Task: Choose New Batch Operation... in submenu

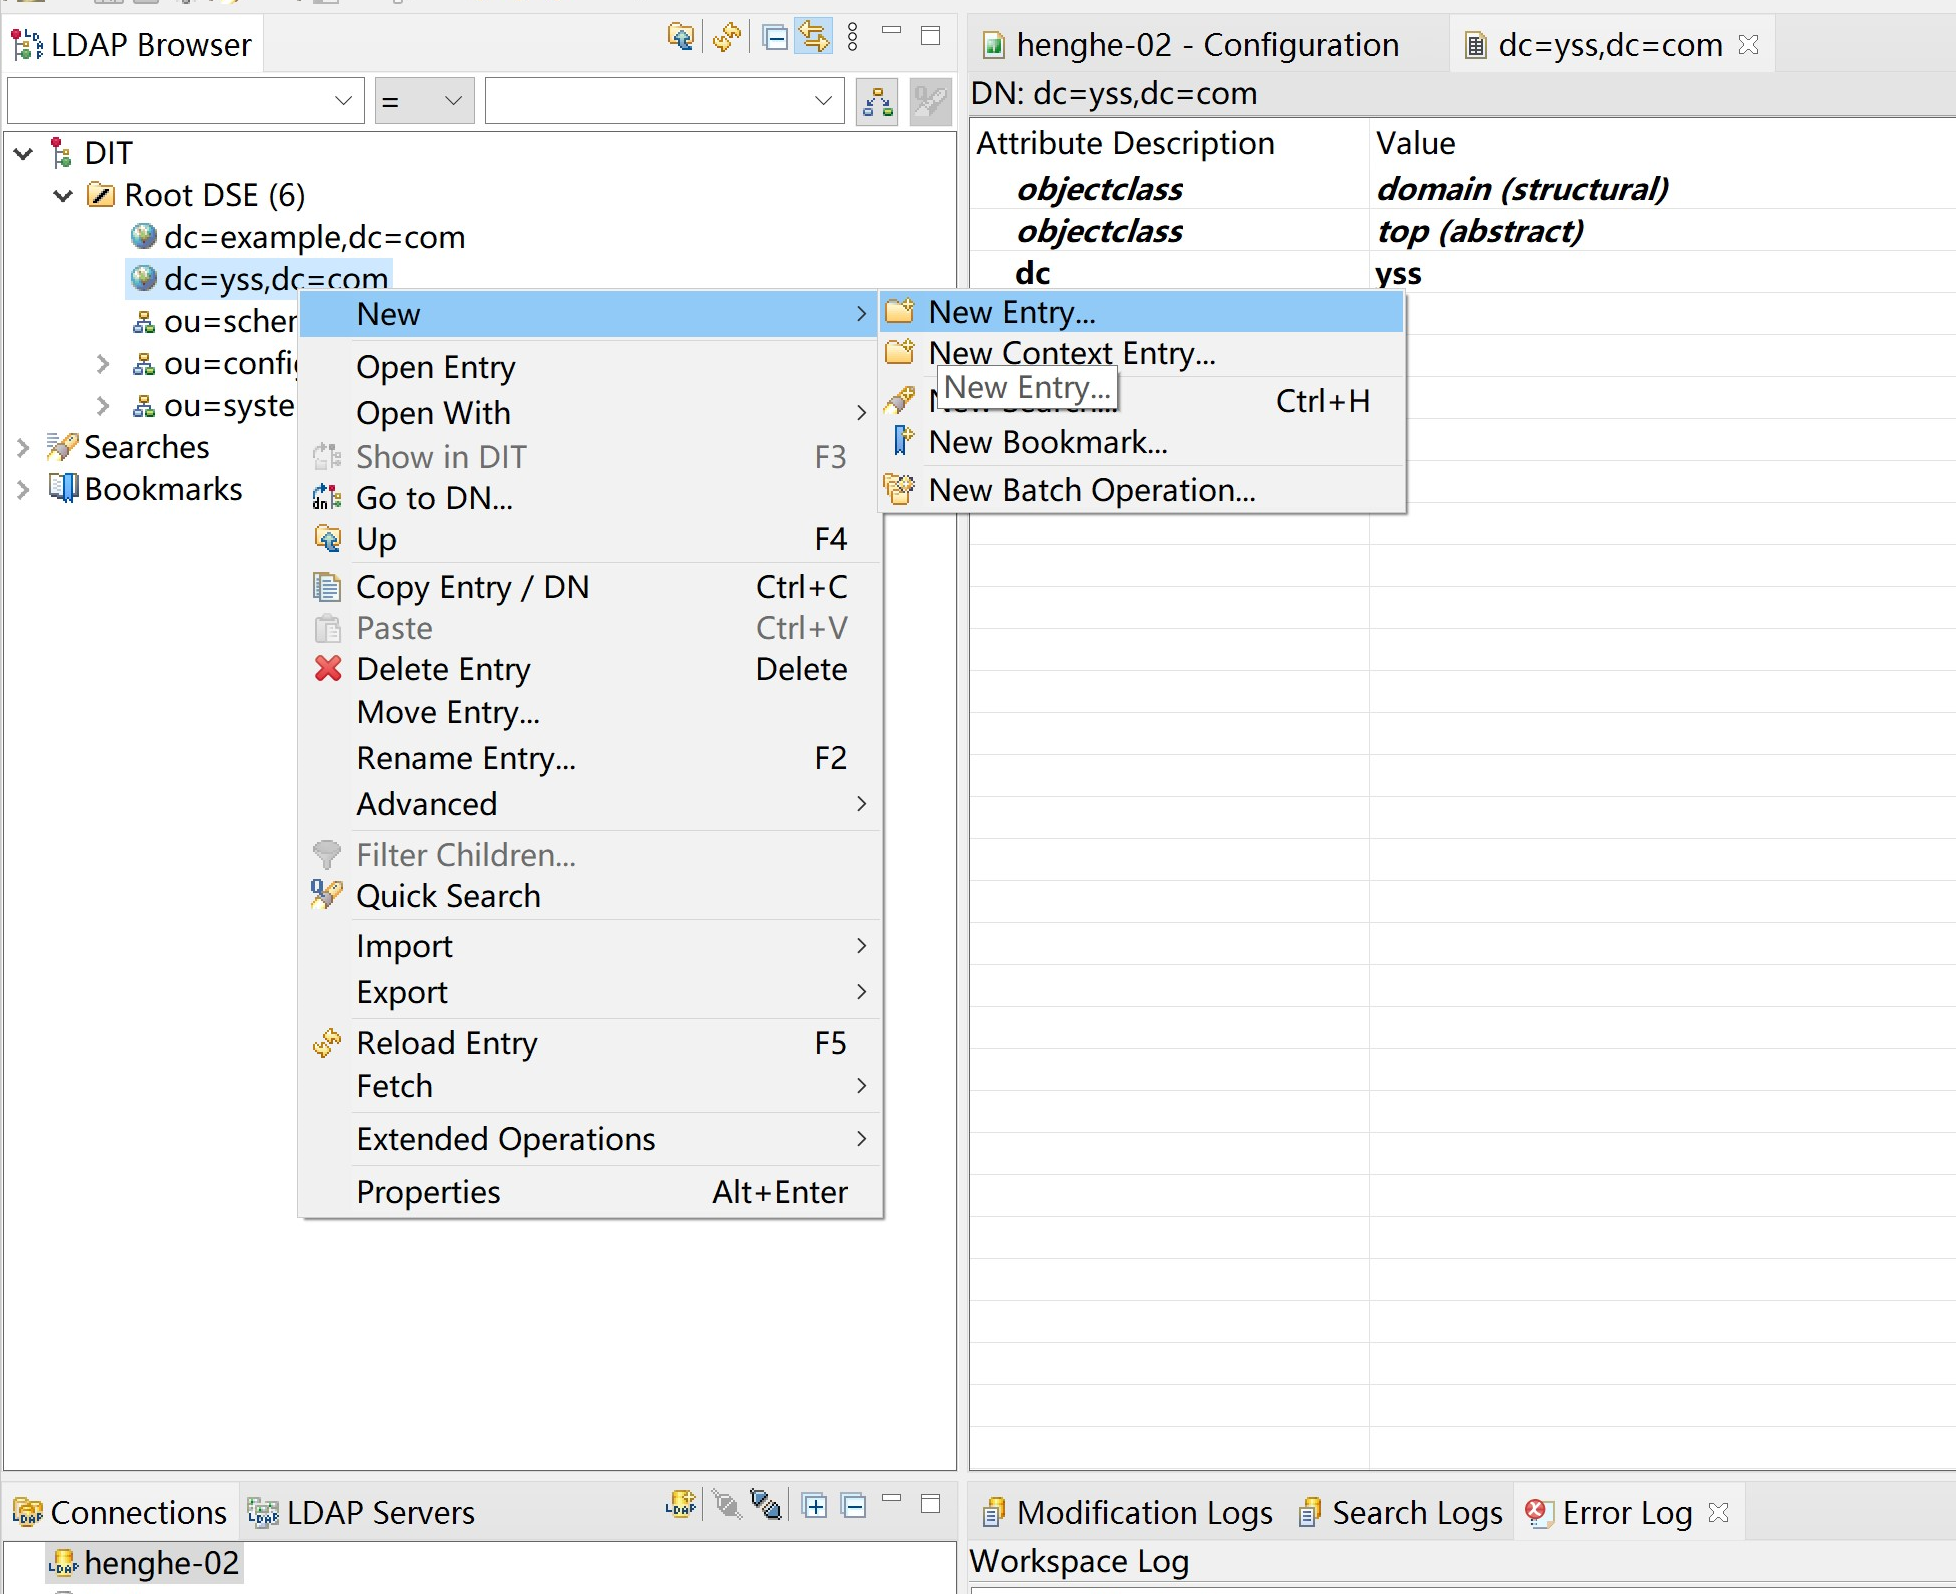Action: 1091,490
